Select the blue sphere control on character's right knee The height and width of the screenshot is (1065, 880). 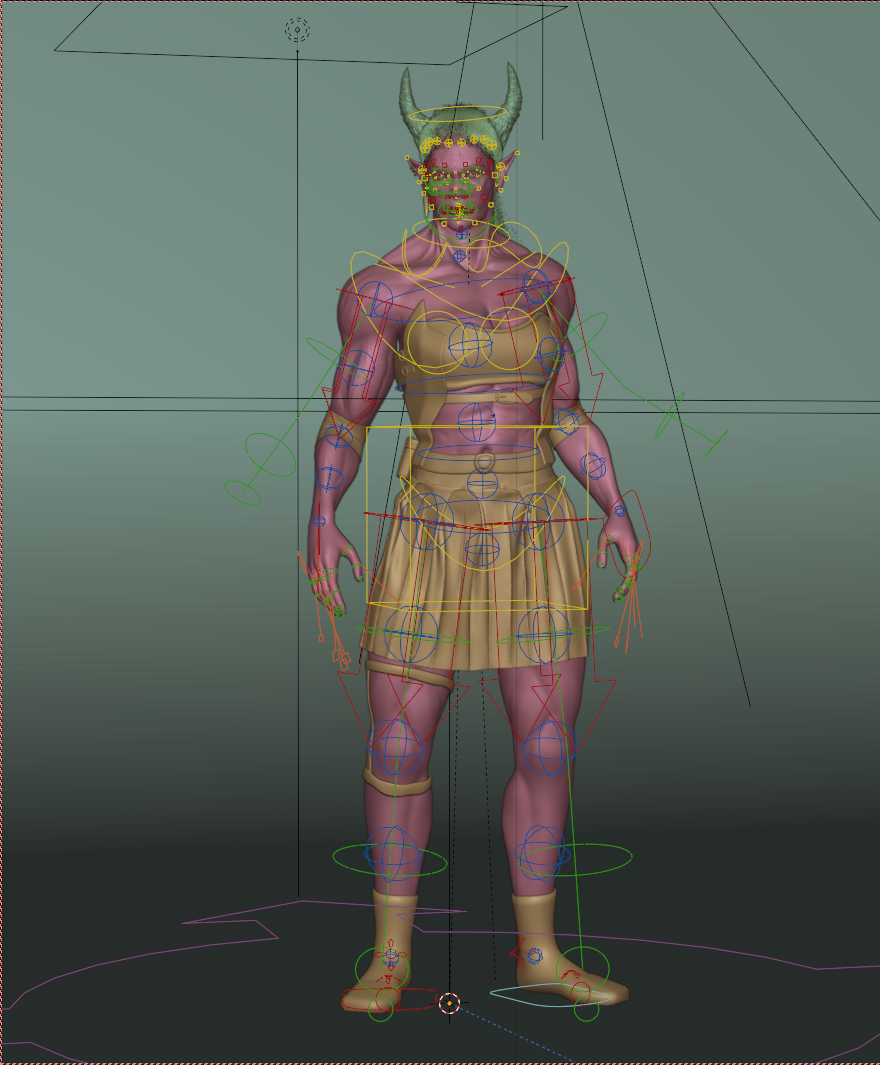[x=396, y=747]
